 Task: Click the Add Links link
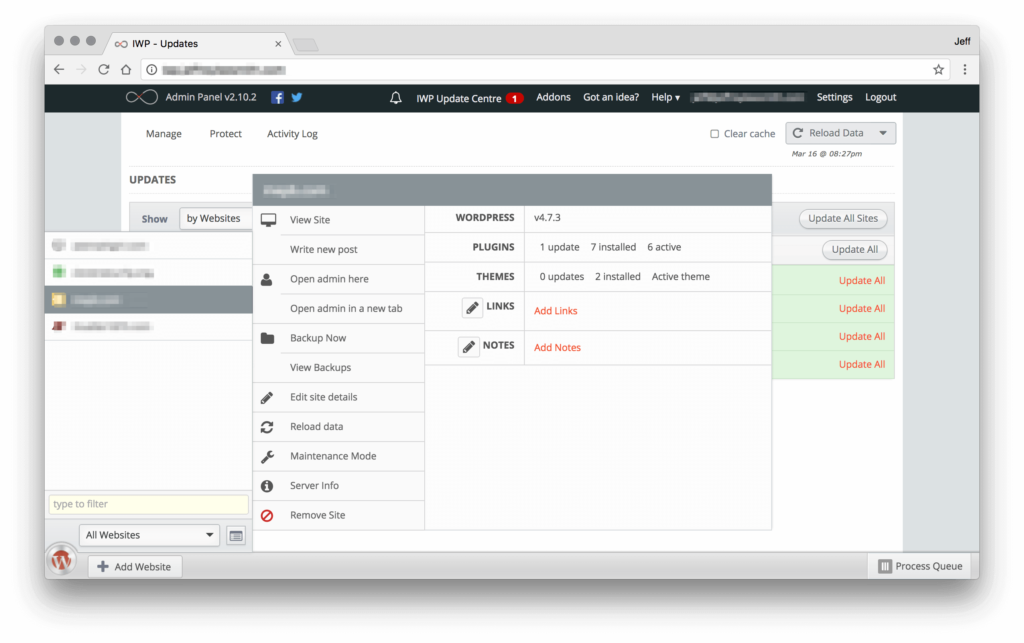click(555, 311)
